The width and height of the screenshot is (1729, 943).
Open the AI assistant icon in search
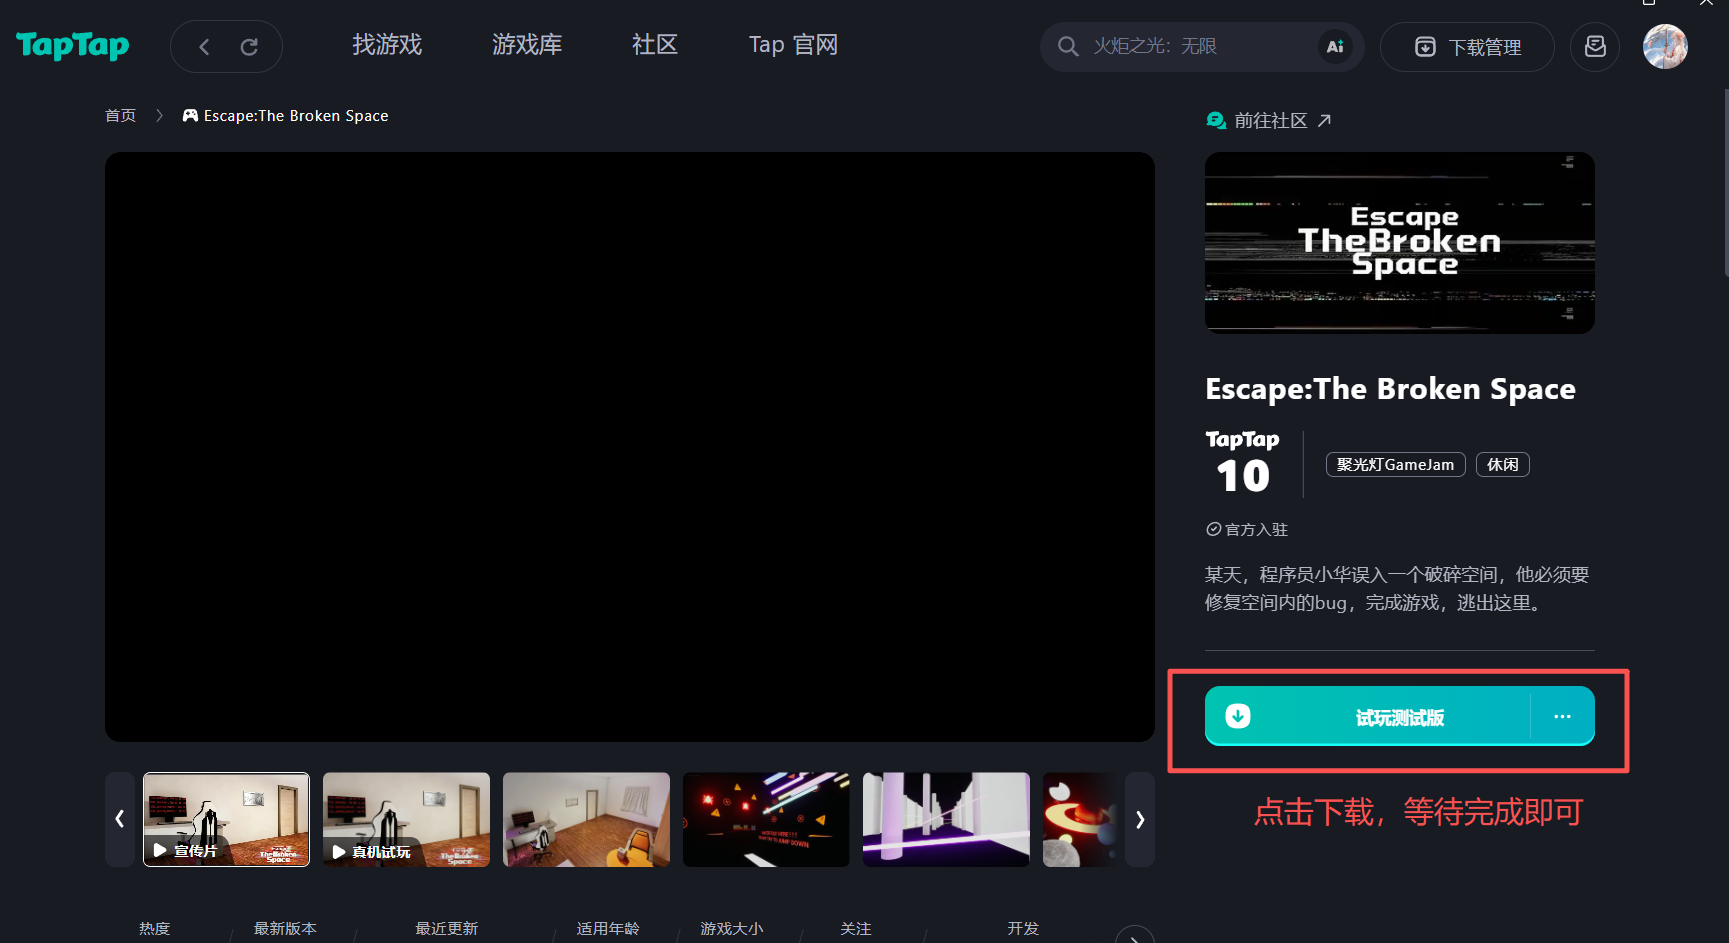[1335, 47]
